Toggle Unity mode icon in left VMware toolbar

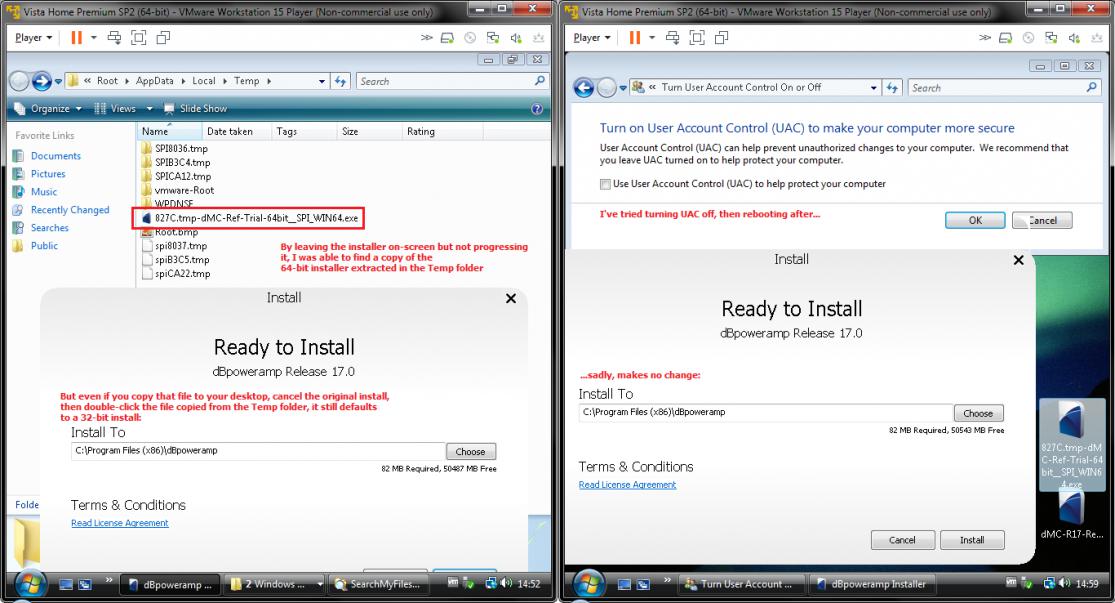point(163,38)
